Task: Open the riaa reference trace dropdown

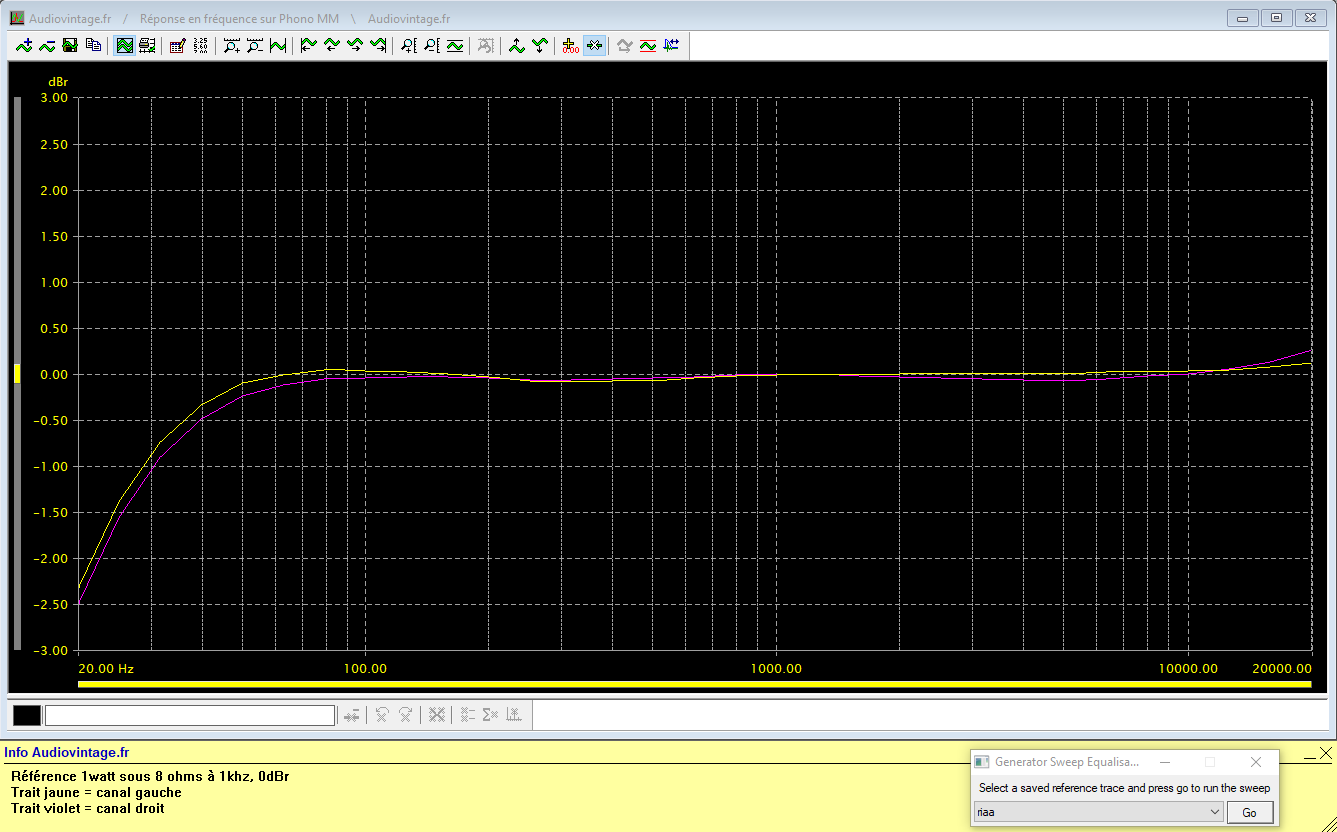Action: 1099,812
